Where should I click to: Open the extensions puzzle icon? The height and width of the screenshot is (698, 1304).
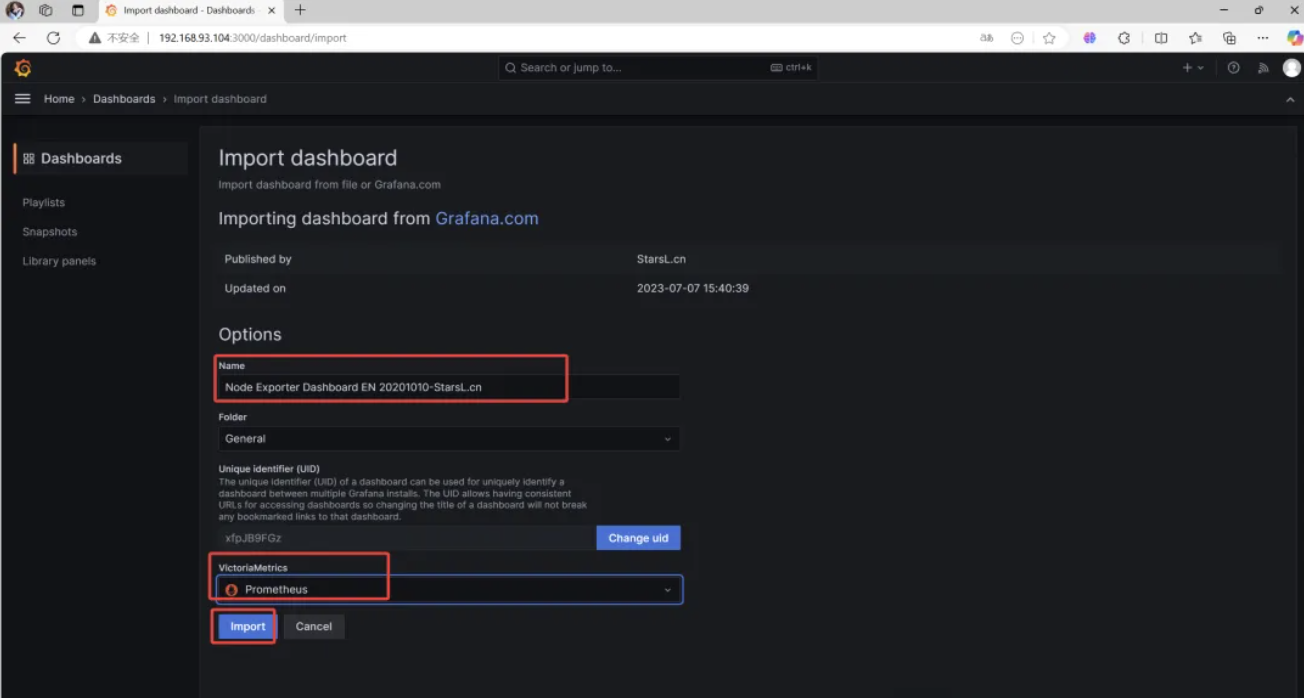click(x=1124, y=38)
